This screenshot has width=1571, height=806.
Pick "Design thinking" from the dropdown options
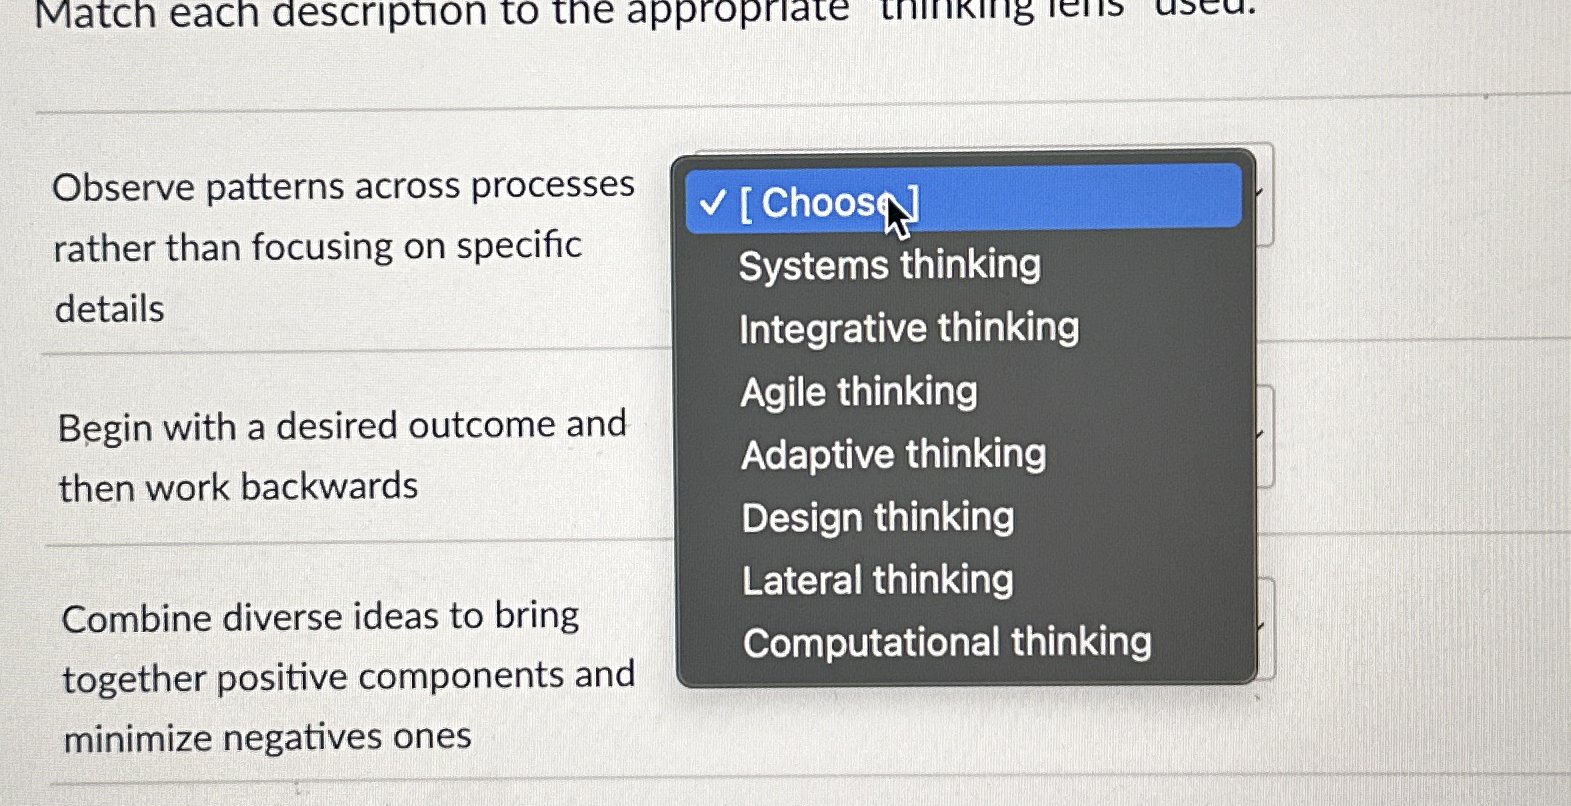point(877,517)
